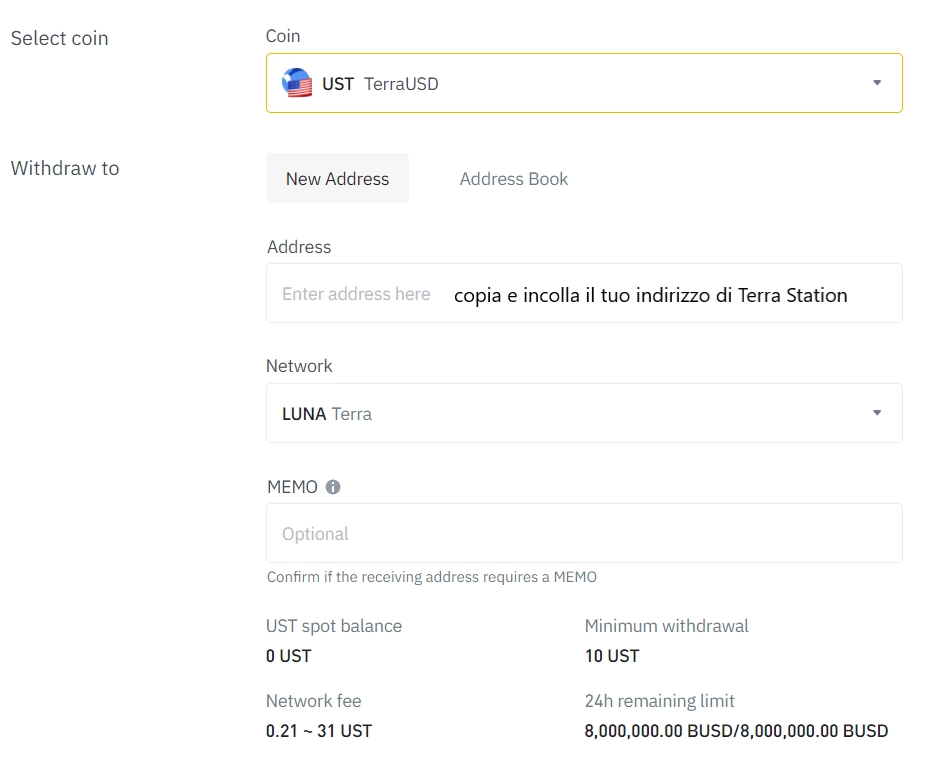Click the 'Withdraw to' section label
Screen dimensions: 936x767
point(64,168)
